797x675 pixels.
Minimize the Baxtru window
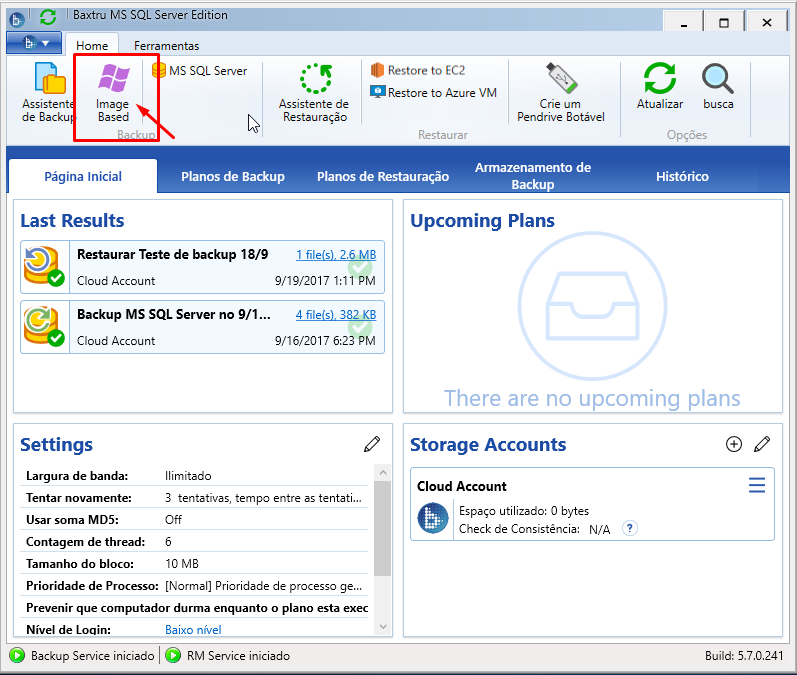coord(684,22)
